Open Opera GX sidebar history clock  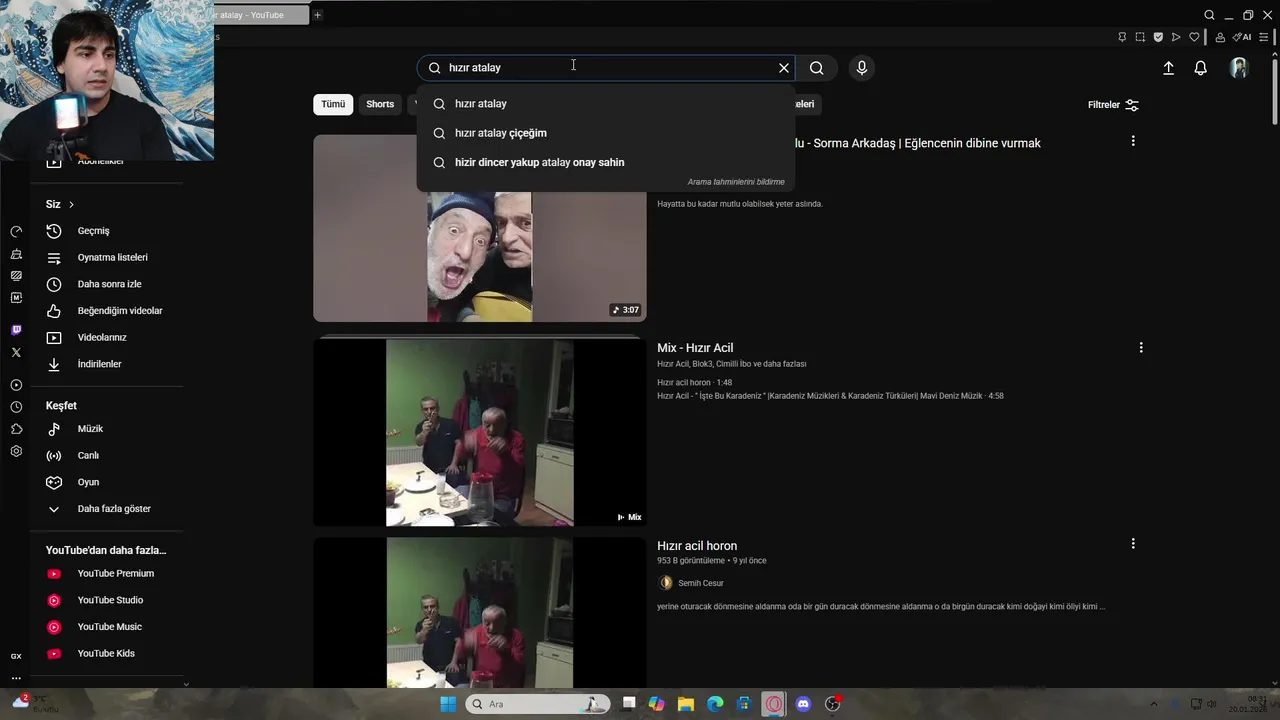(x=16, y=407)
